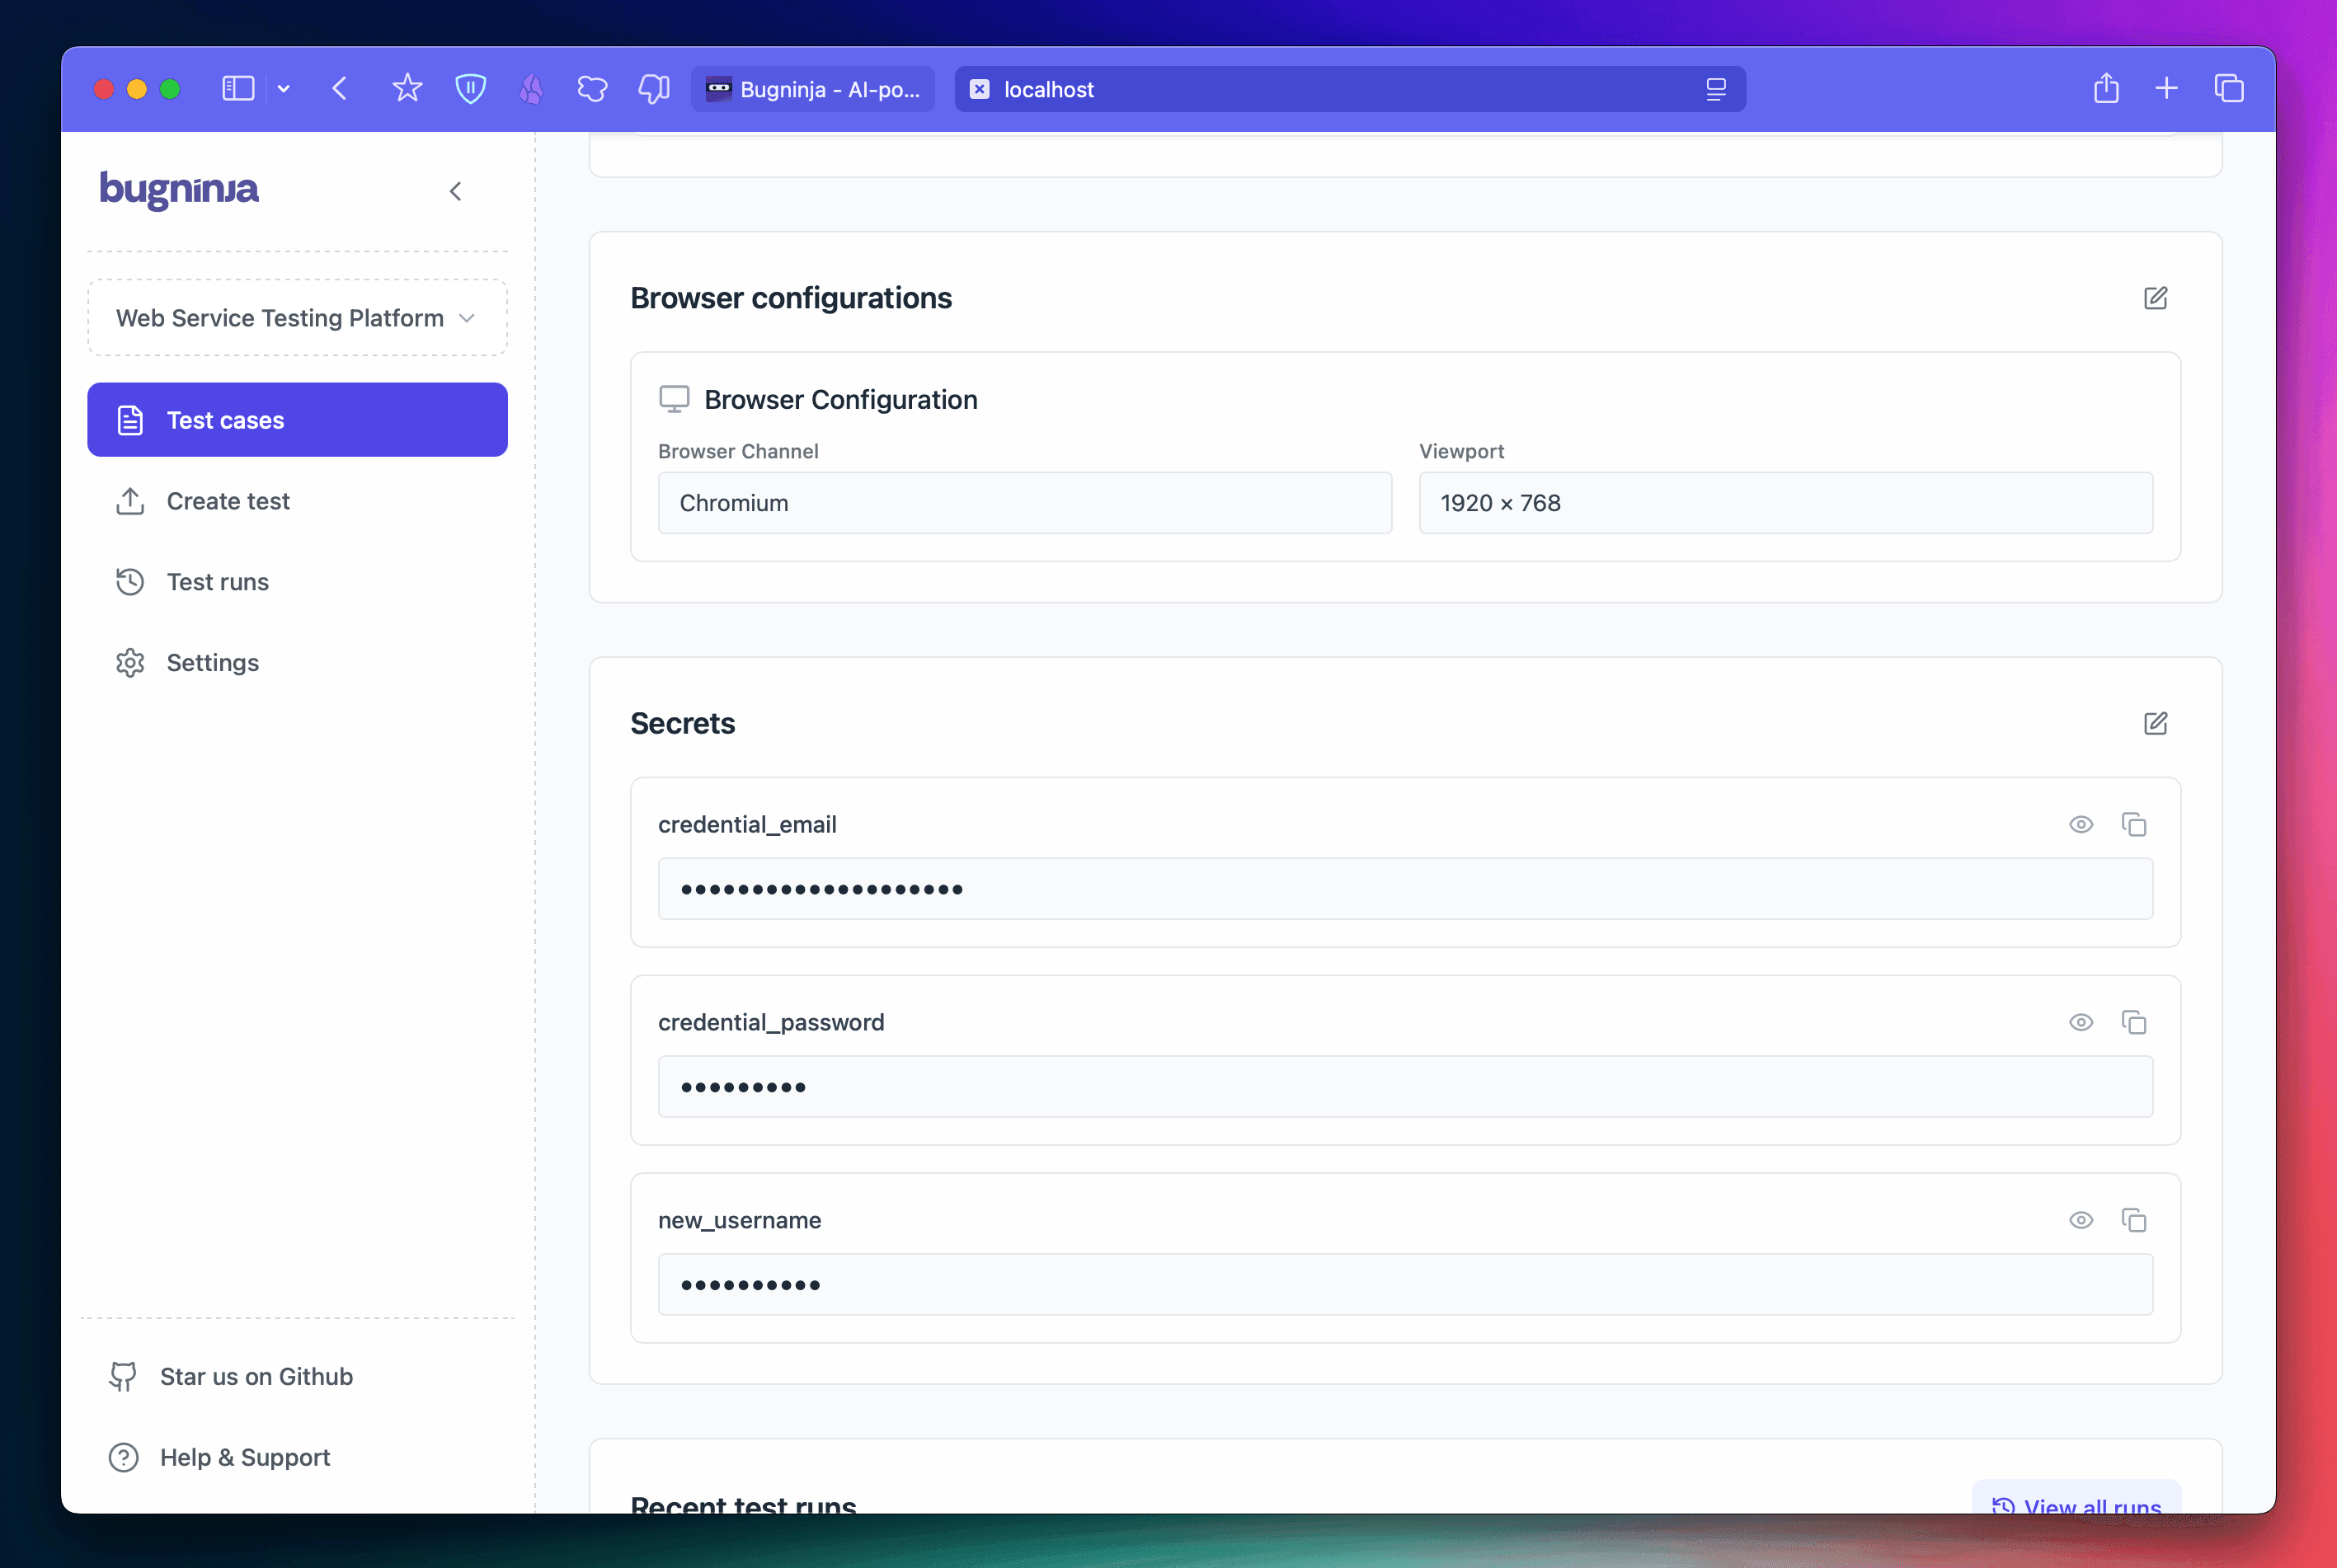
Task: Click the Browser configurations heading
Action: click(791, 298)
